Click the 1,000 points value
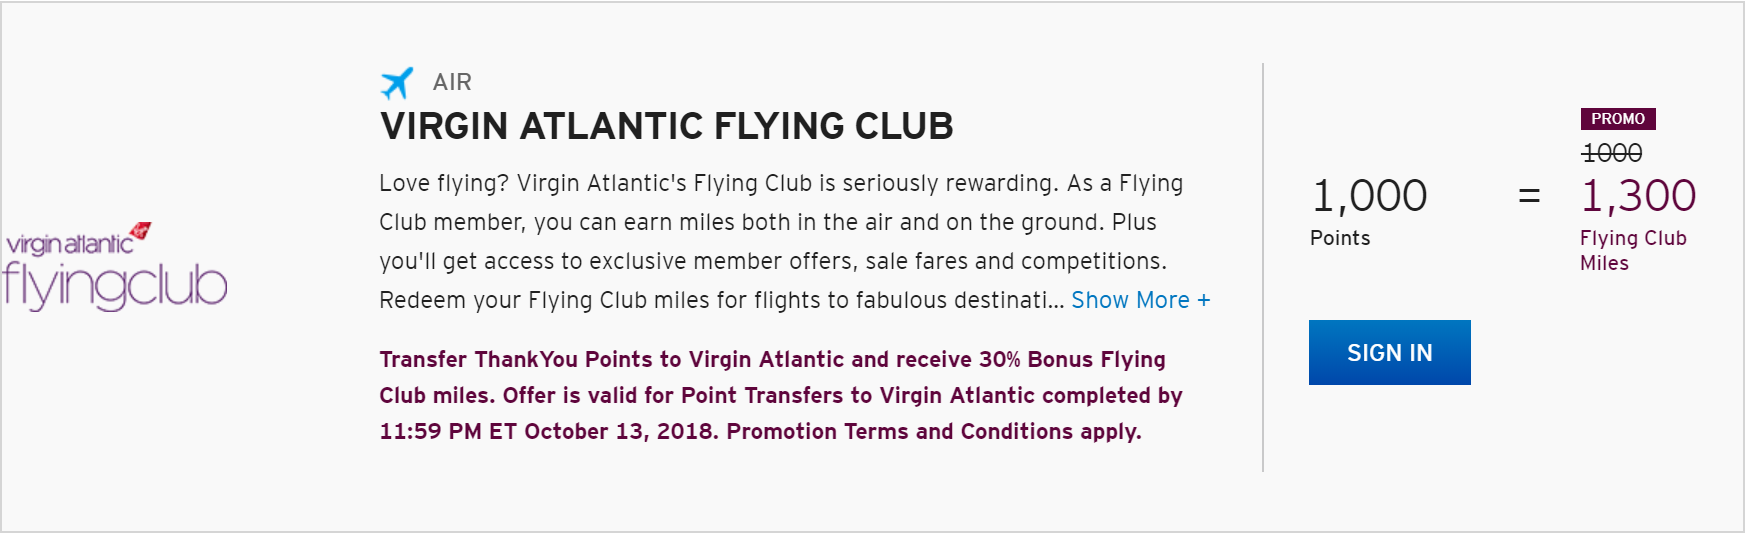 coord(1369,196)
